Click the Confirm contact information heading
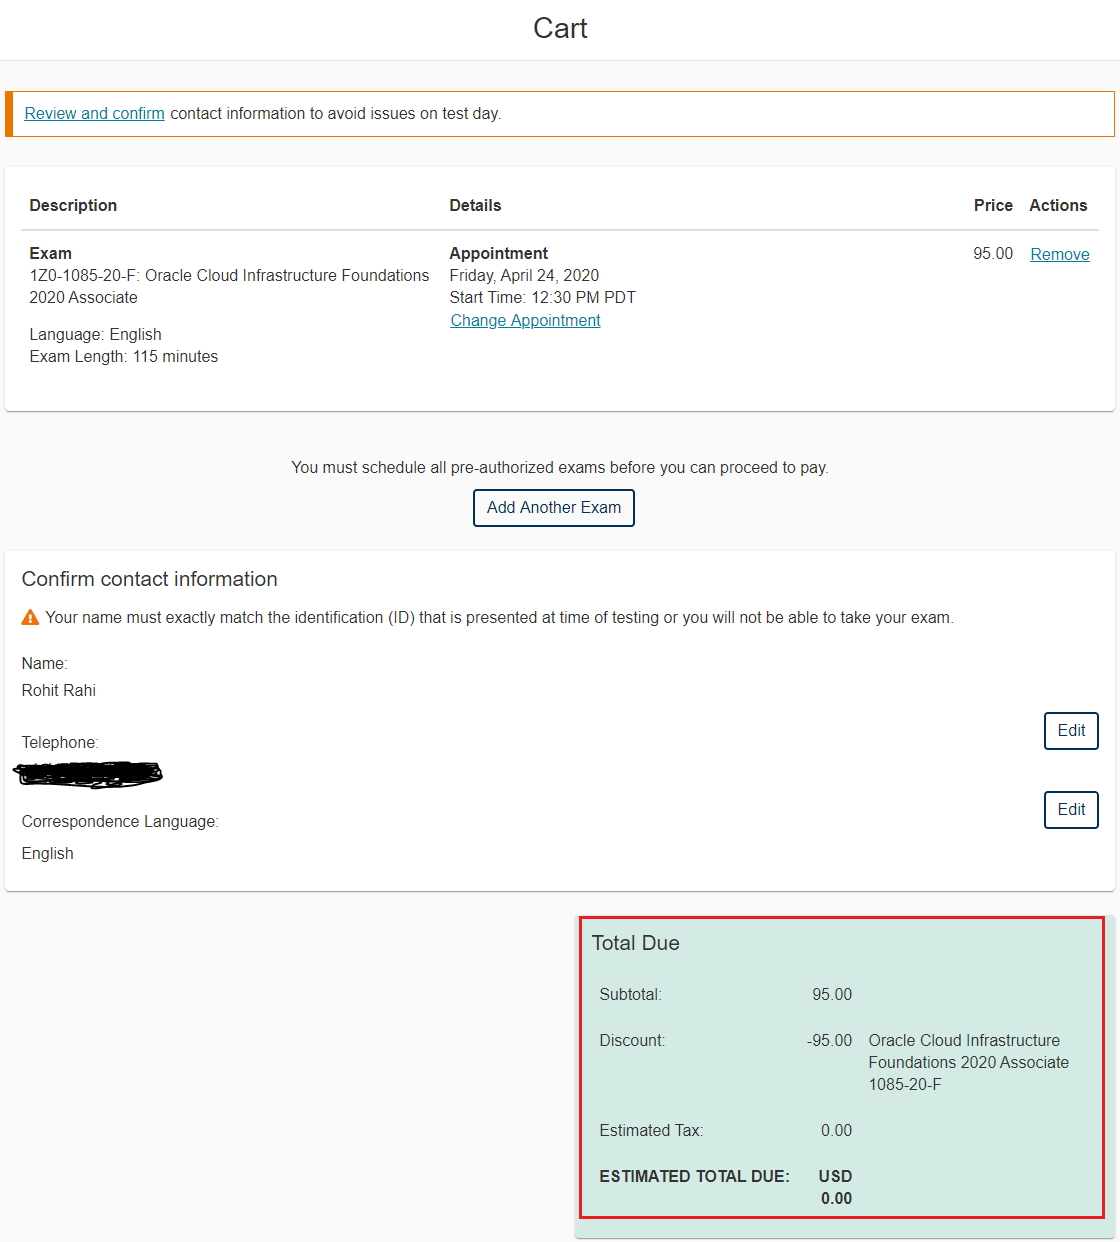The image size is (1120, 1242). coord(149,579)
